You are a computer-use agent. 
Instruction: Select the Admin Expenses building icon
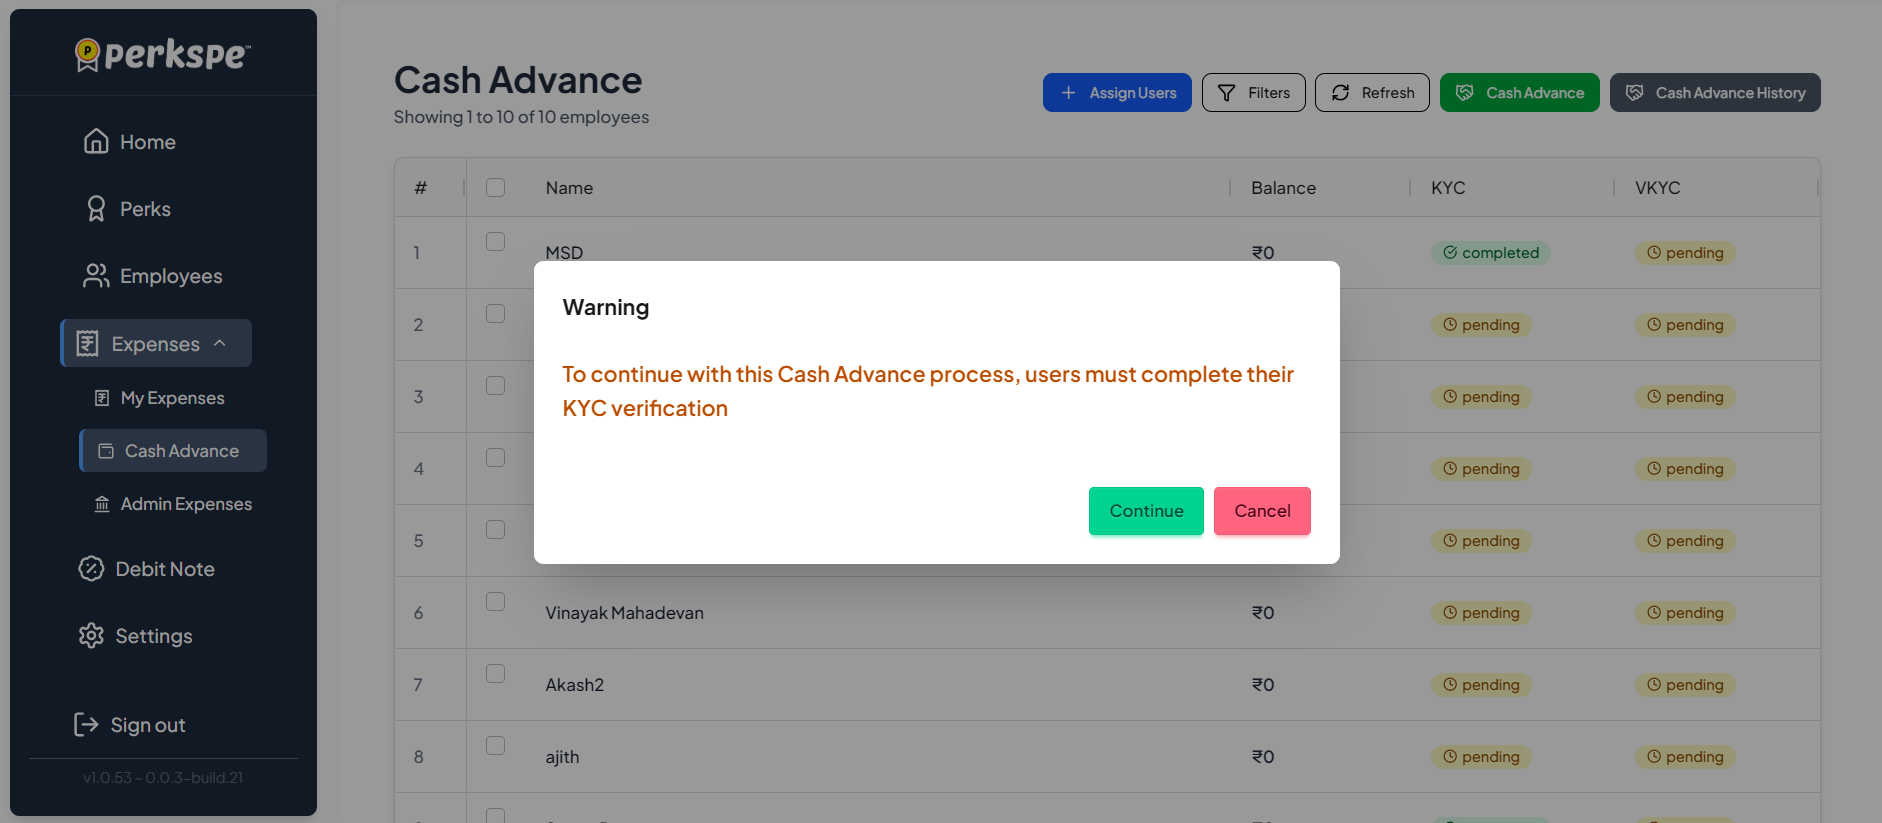coord(101,504)
